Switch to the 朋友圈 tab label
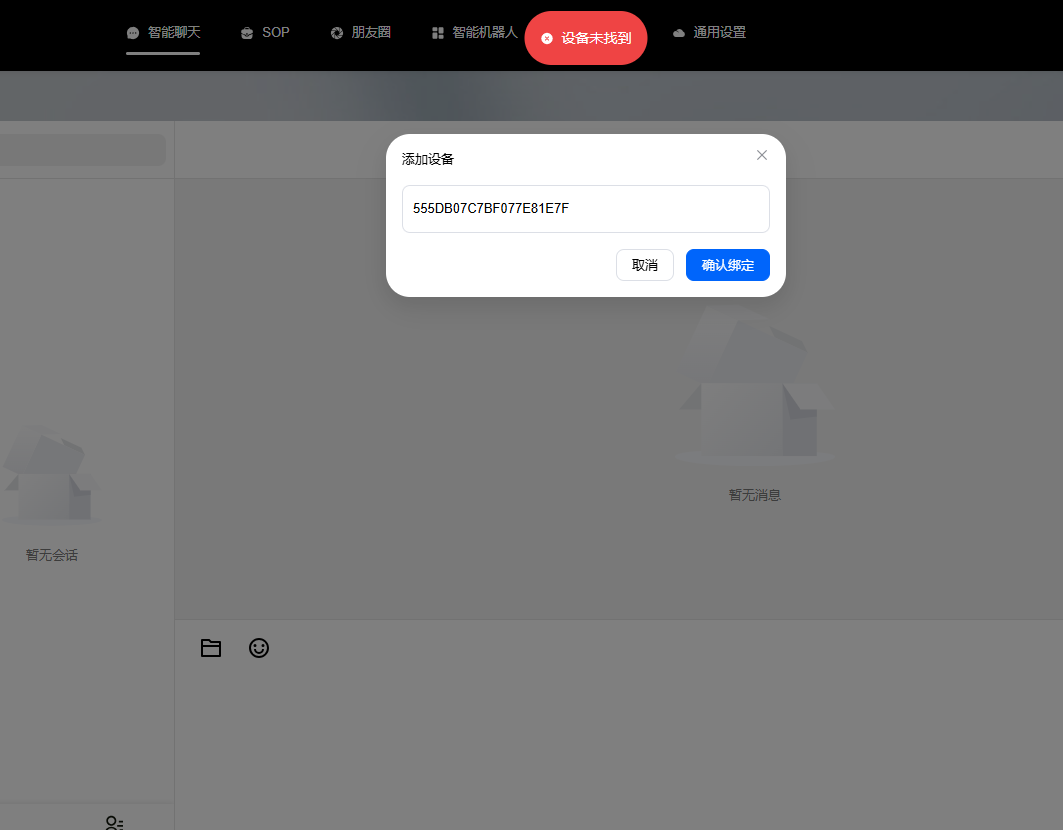Image resolution: width=1063 pixels, height=830 pixels. tap(371, 32)
